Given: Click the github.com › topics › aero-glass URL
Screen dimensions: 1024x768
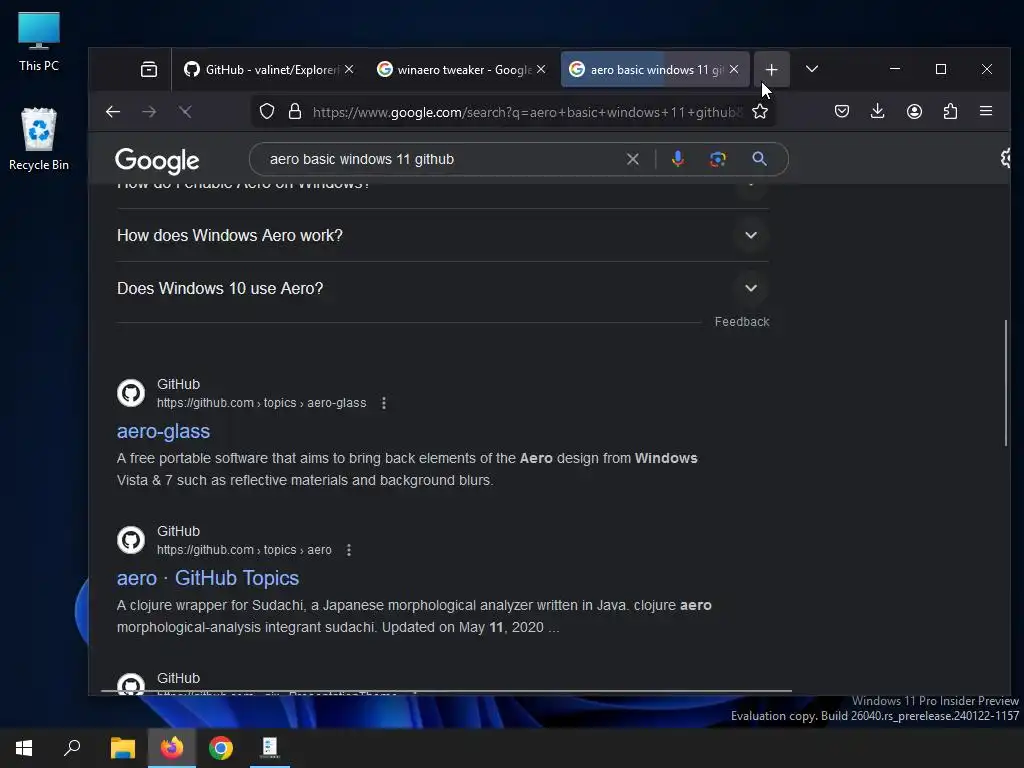Looking at the screenshot, I should [261, 403].
